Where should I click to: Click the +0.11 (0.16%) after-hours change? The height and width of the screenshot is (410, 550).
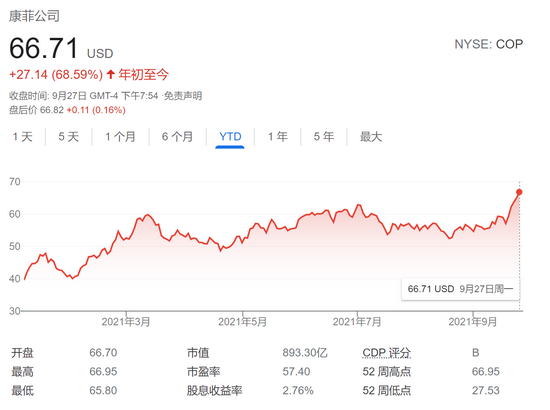point(96,110)
